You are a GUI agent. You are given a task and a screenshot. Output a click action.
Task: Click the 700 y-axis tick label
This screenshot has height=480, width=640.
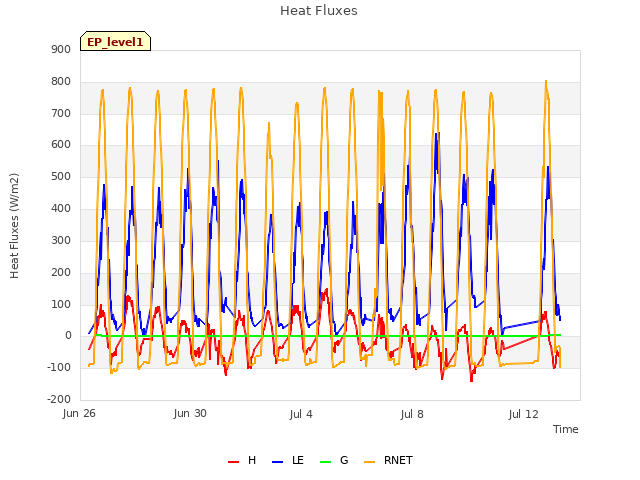coord(61,113)
